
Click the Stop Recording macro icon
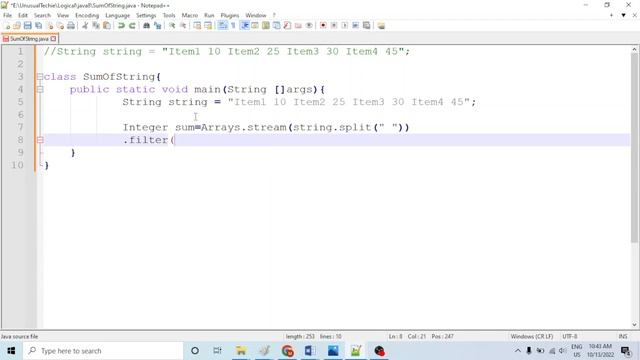click(x=334, y=26)
